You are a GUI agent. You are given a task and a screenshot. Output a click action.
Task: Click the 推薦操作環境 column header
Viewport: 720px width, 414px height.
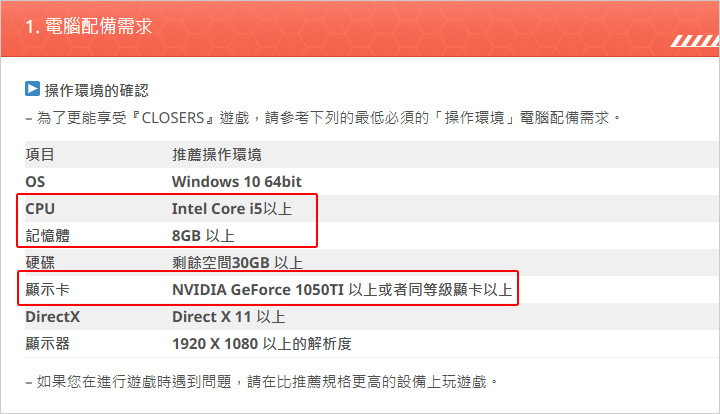217,155
